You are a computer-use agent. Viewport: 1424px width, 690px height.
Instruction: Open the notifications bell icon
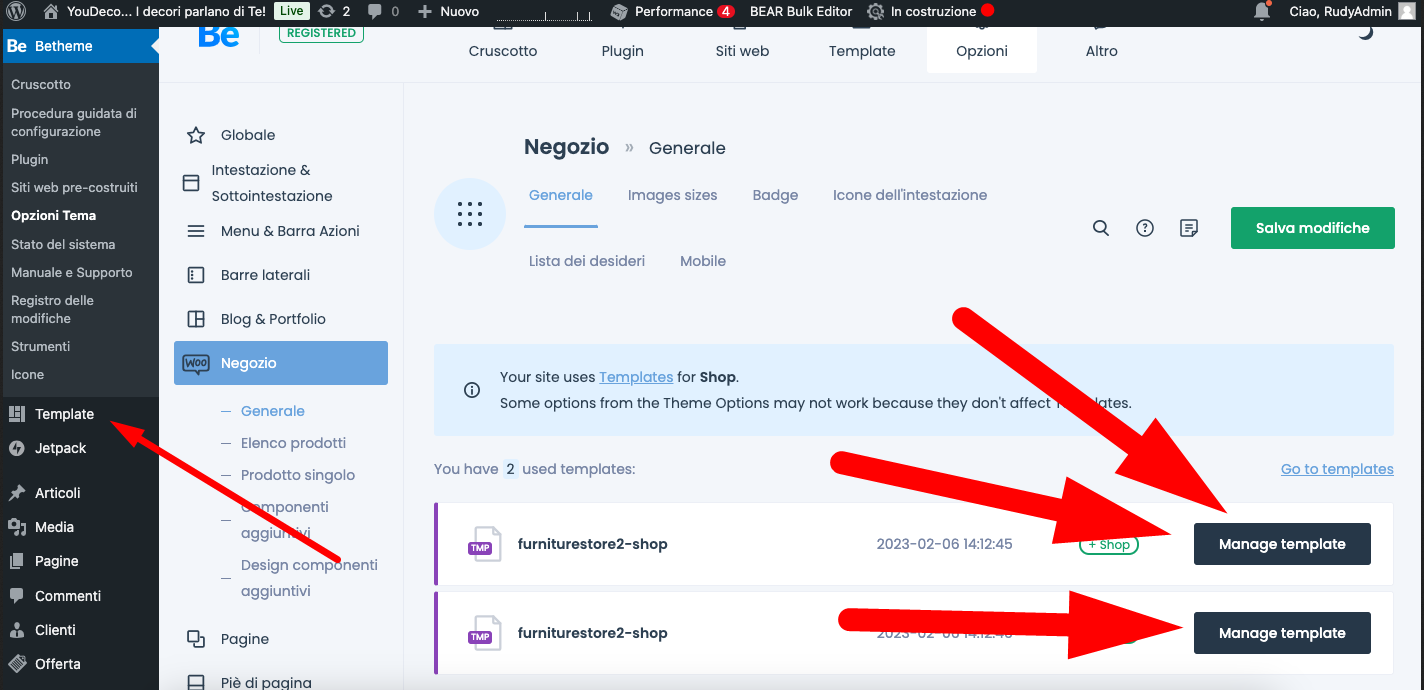(x=1262, y=12)
